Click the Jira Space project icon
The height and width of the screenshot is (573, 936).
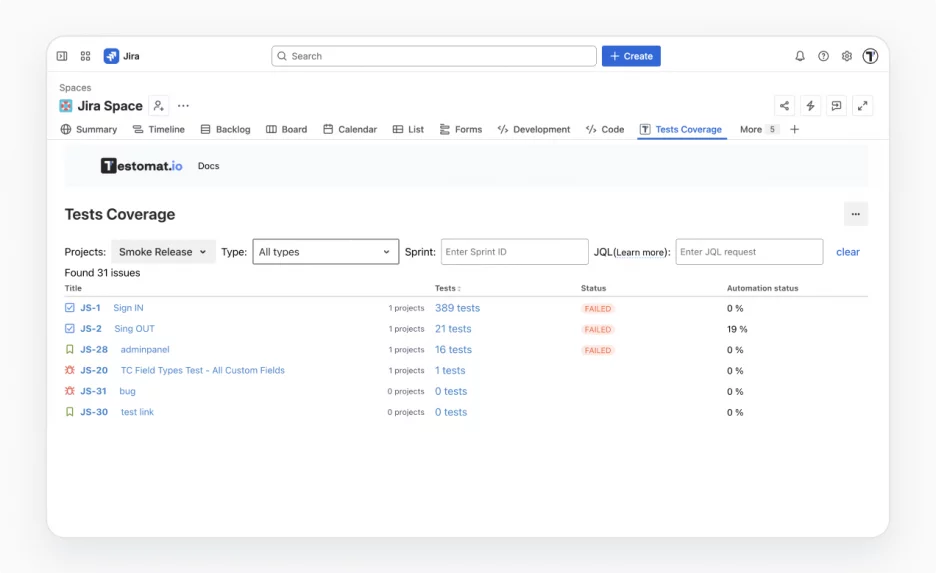pyautogui.click(x=66, y=106)
